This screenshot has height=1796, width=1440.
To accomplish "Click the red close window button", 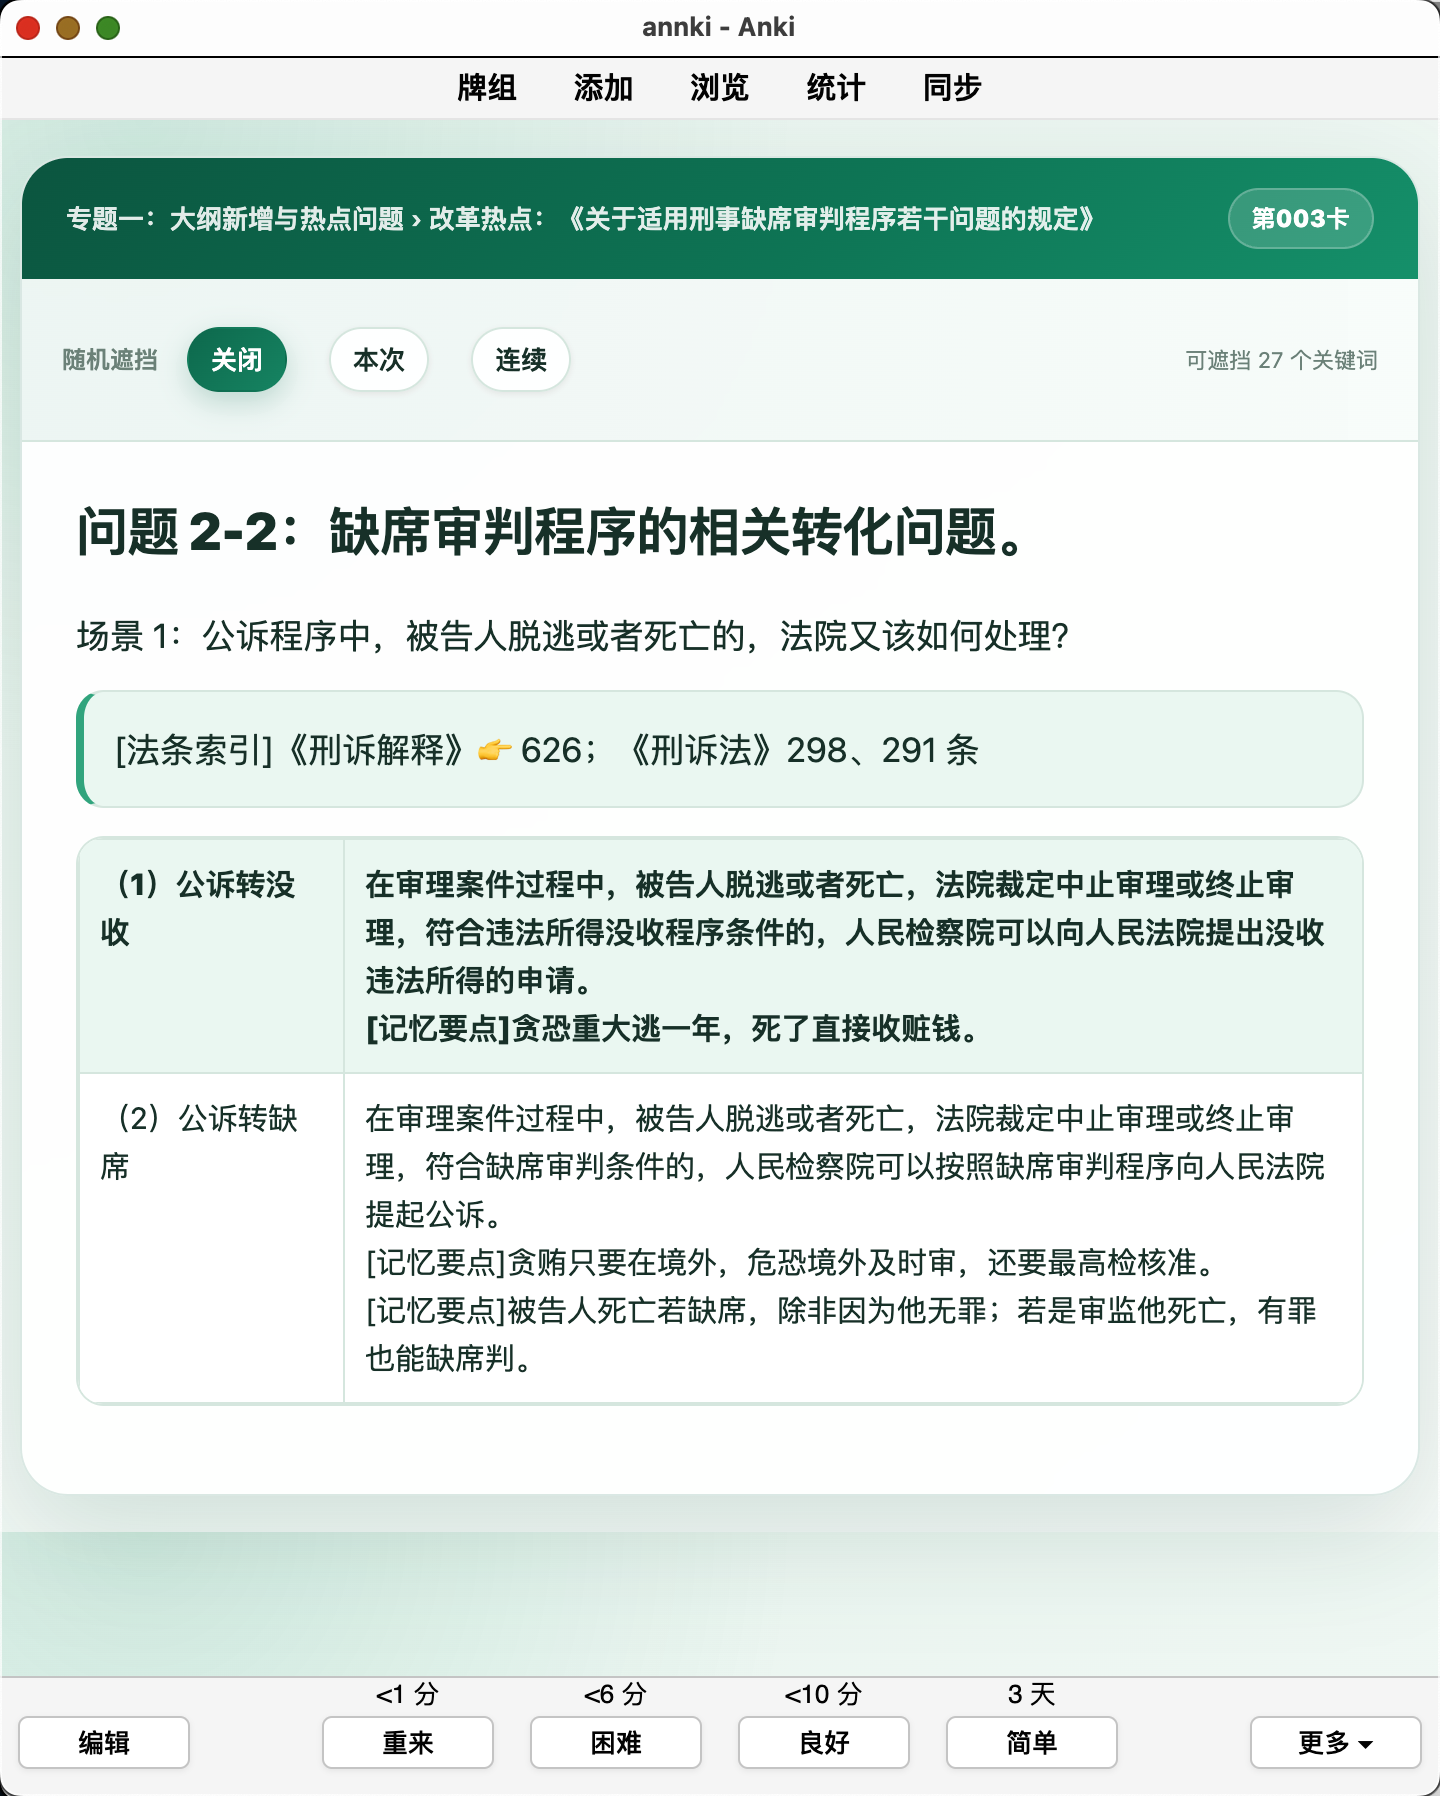I will [28, 28].
